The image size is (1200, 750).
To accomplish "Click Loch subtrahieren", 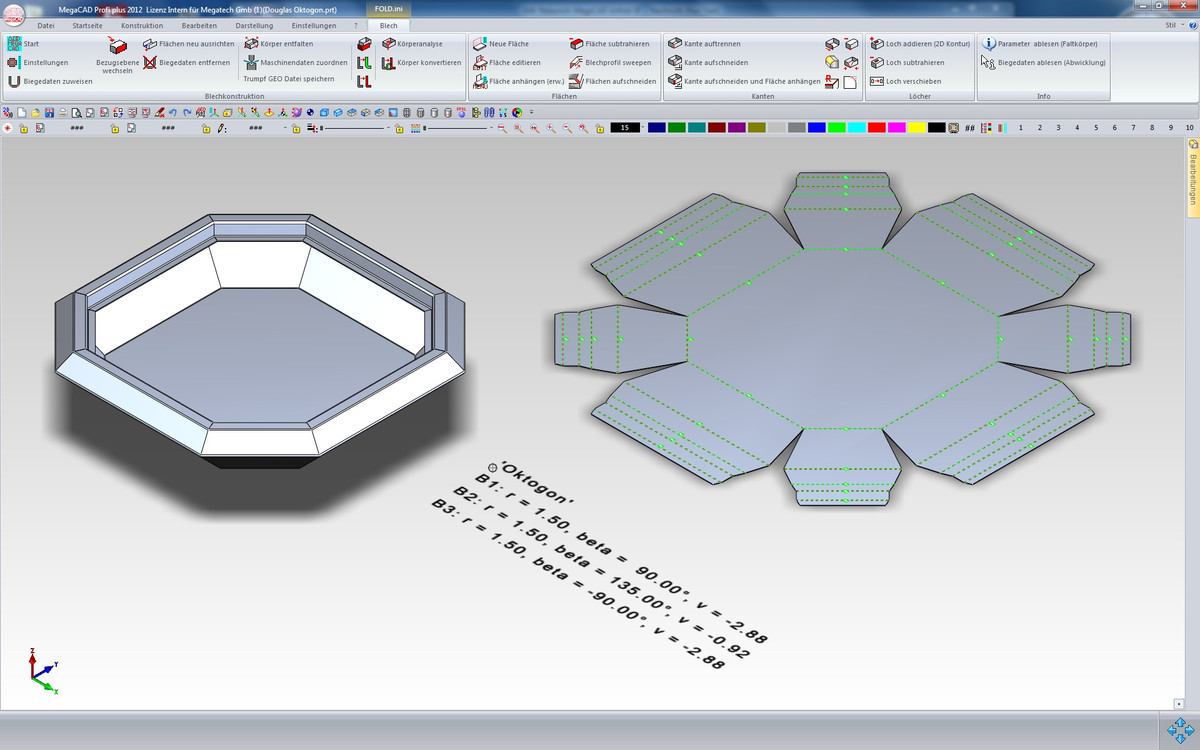I will click(908, 62).
